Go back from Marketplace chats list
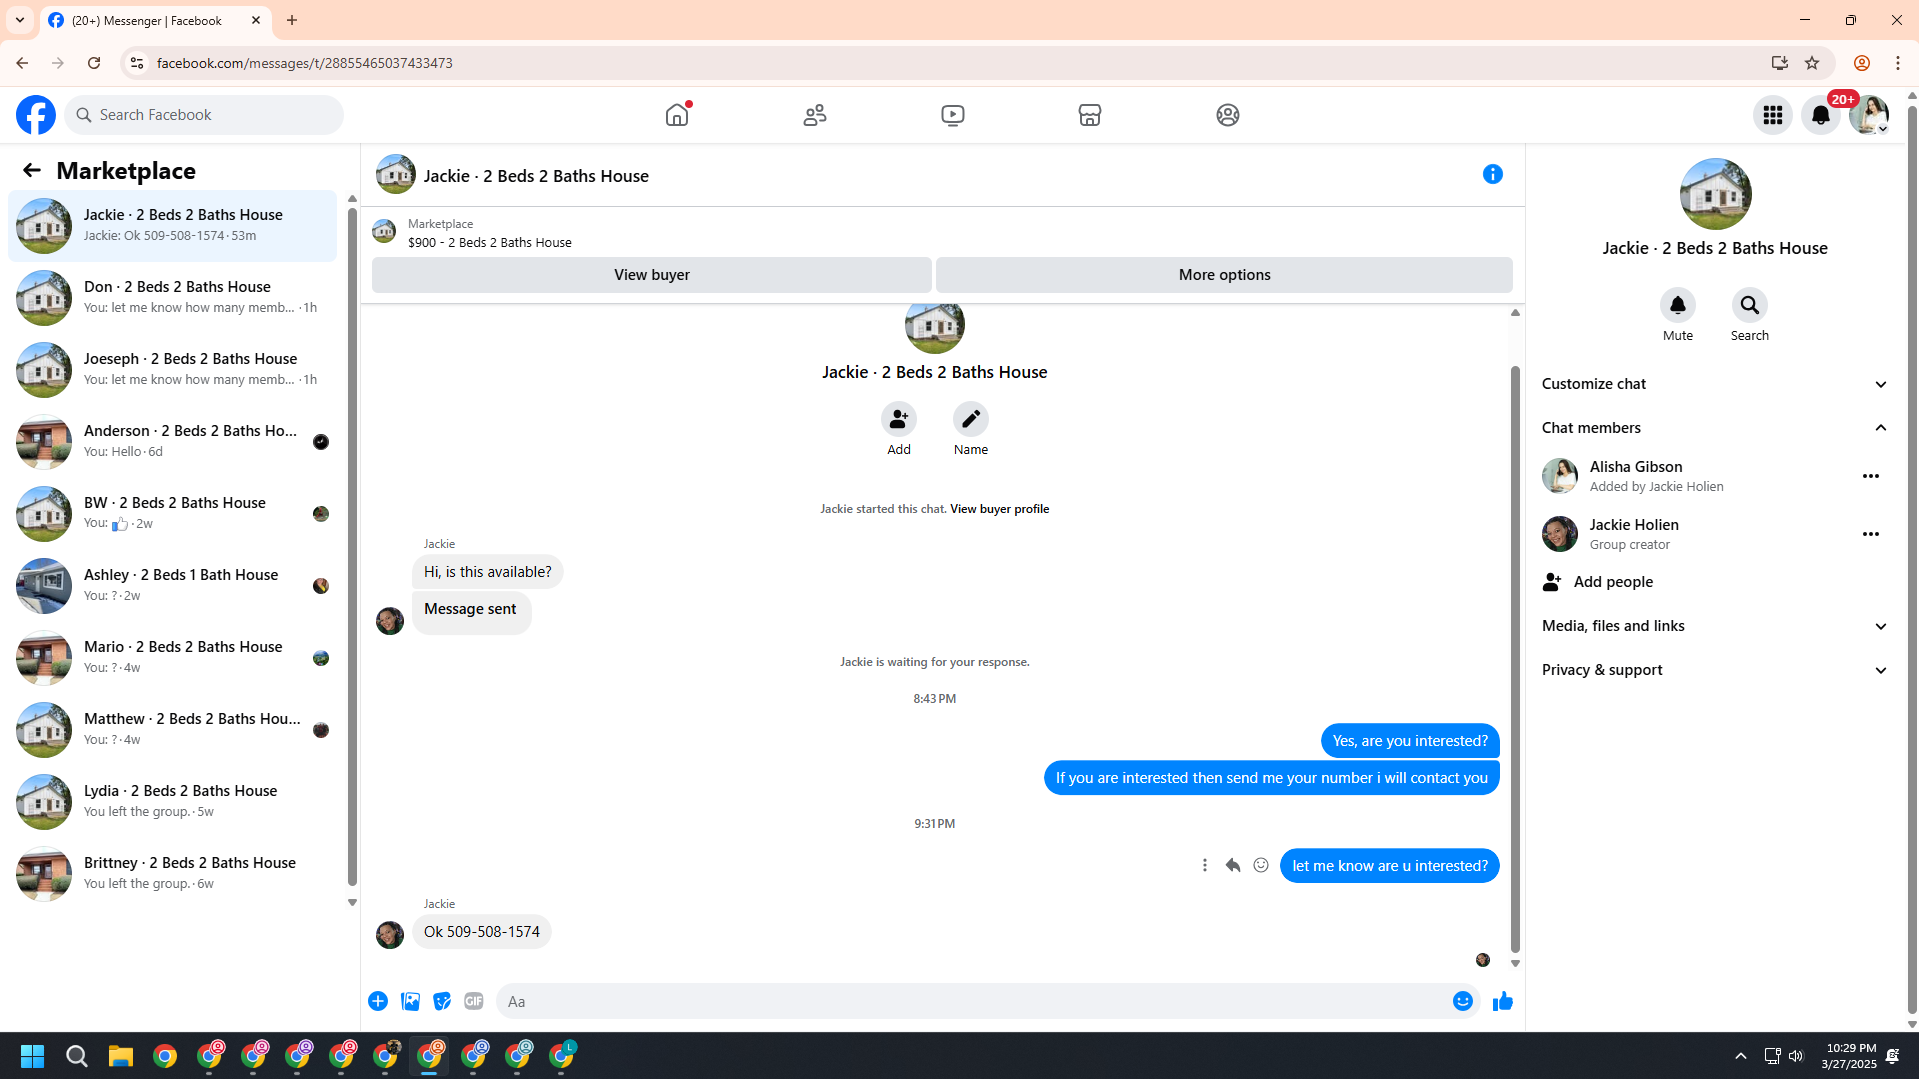The image size is (1919, 1079). click(x=32, y=171)
